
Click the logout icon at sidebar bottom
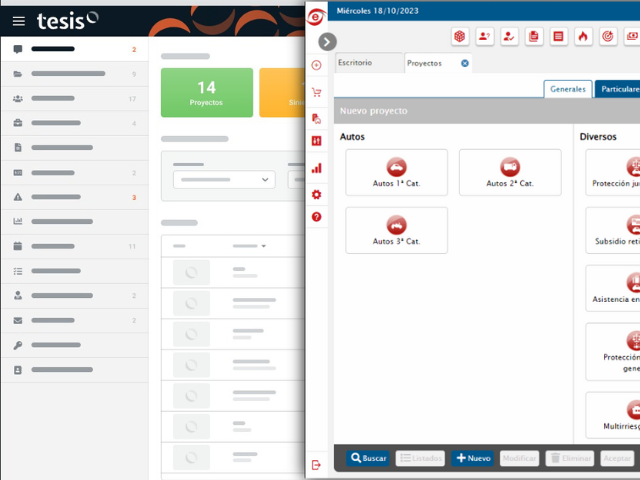(x=317, y=464)
